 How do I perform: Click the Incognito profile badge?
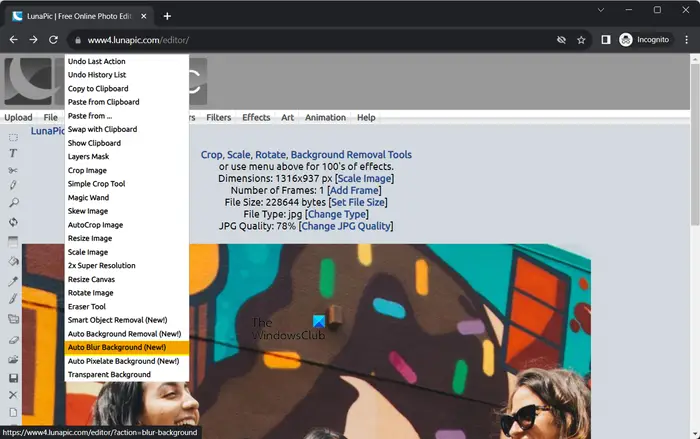tap(644, 40)
